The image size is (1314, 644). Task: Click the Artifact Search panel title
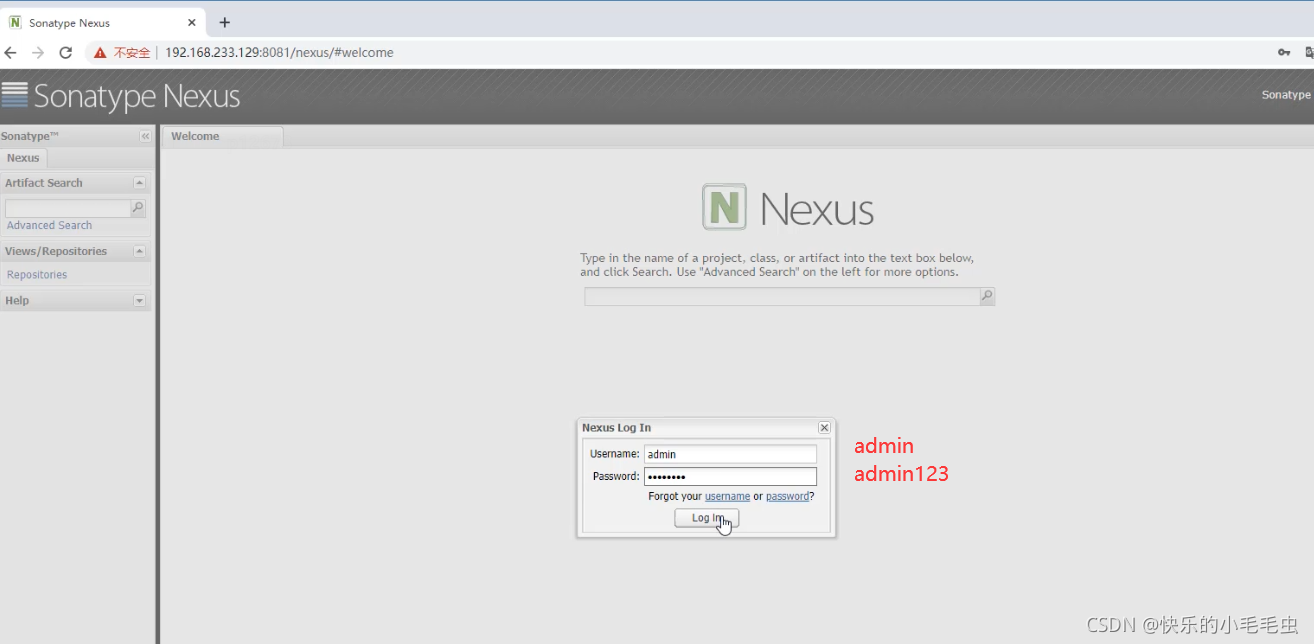tap(44, 183)
